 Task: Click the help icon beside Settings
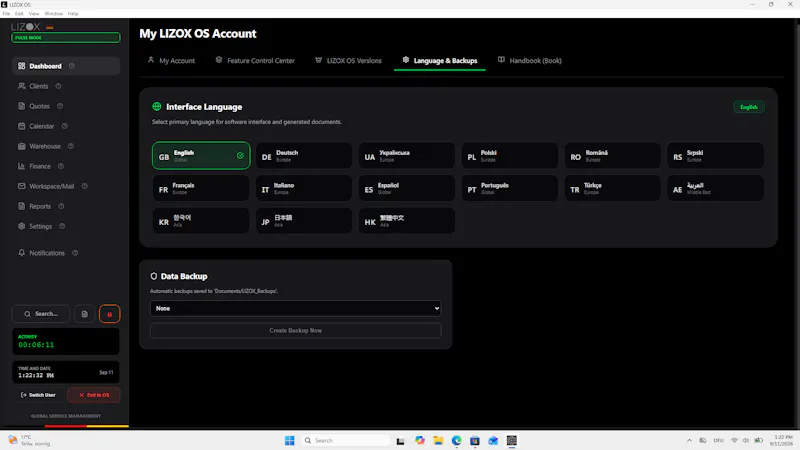click(x=62, y=226)
